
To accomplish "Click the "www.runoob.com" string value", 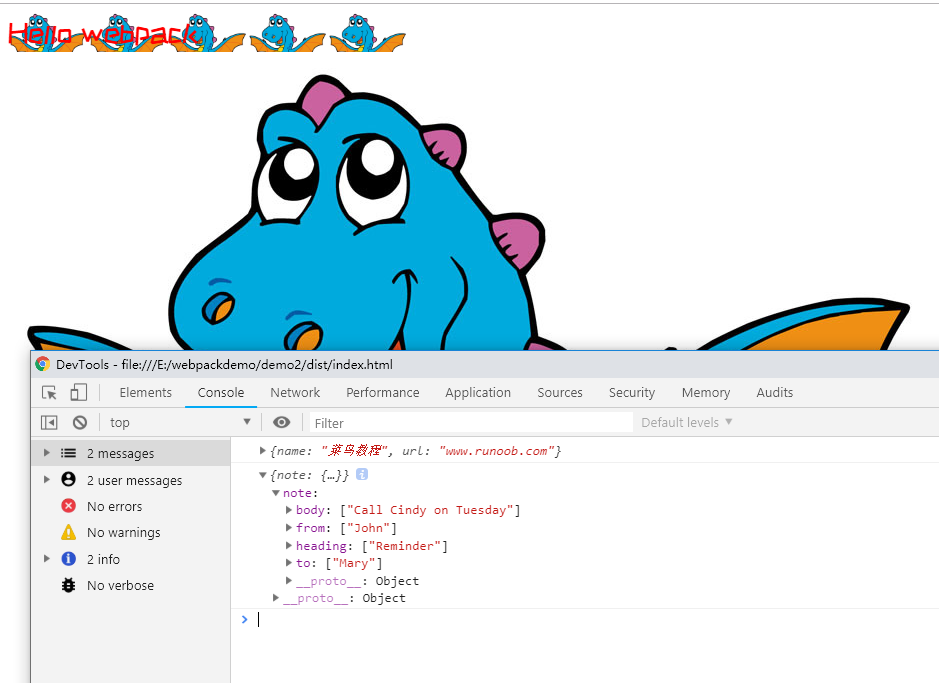I will coord(496,451).
